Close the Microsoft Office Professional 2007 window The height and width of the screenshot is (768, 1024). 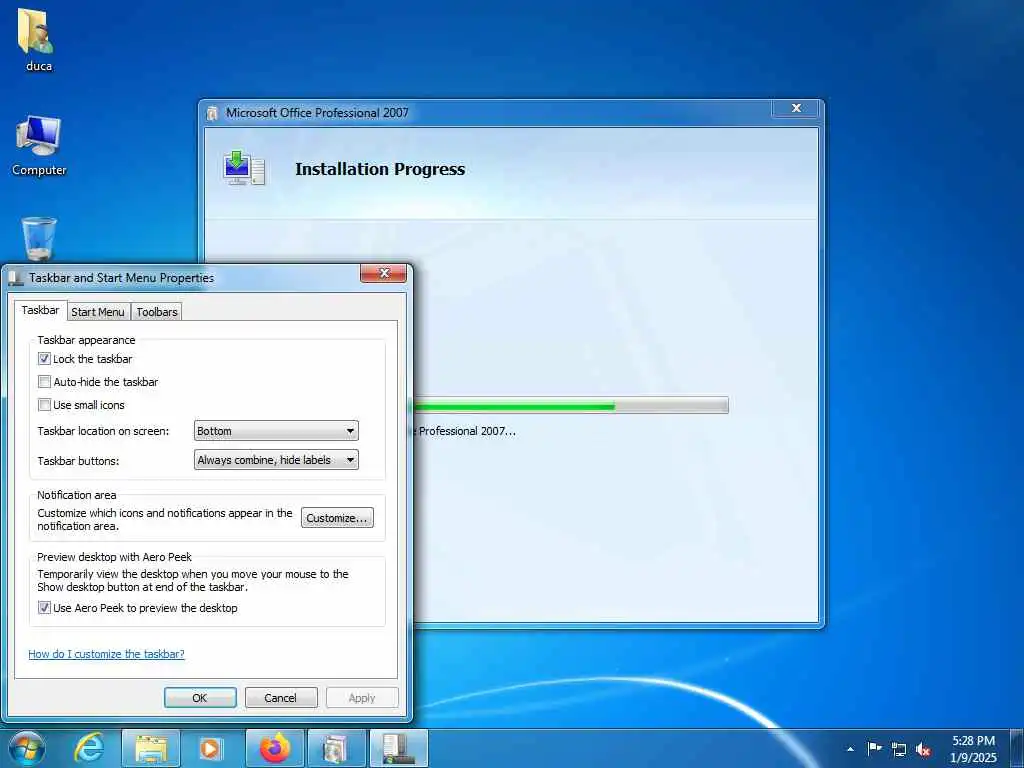[795, 108]
